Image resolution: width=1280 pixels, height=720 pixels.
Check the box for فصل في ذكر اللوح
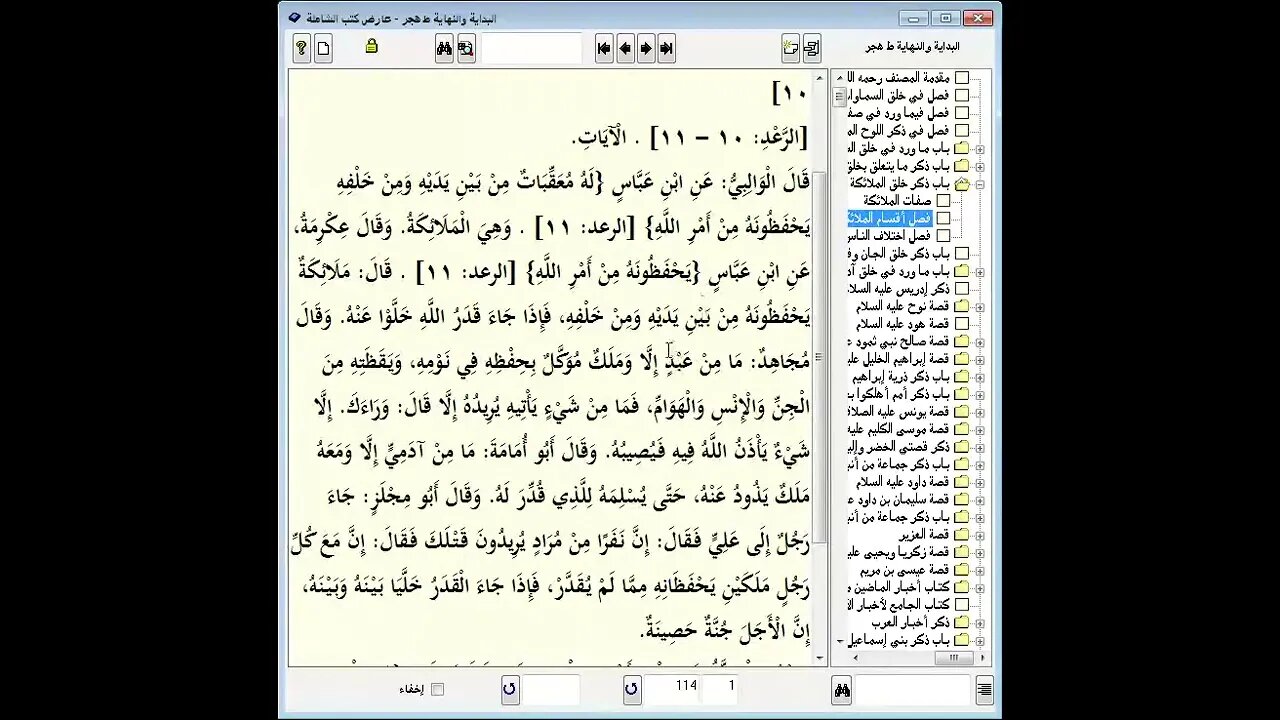(x=962, y=131)
